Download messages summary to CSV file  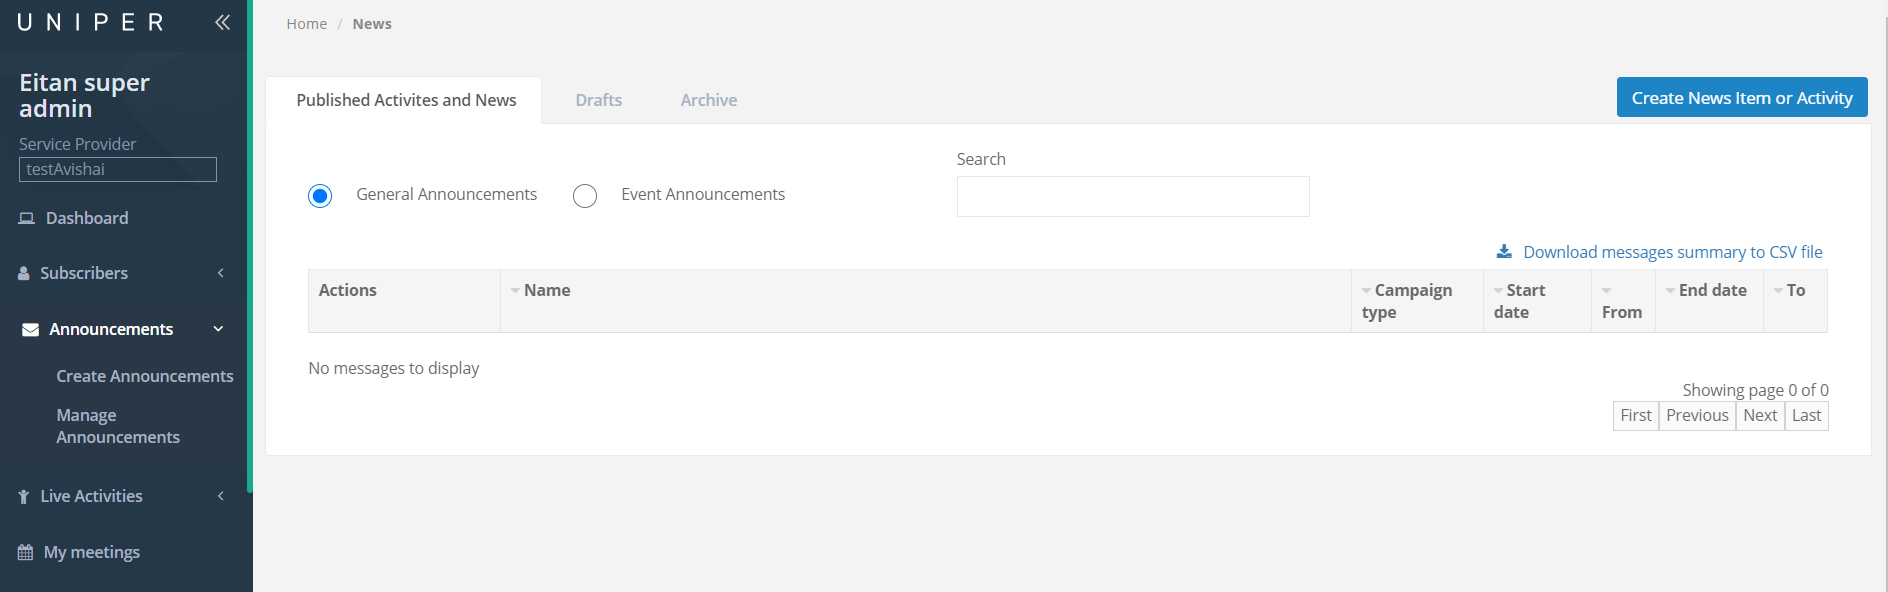pyautogui.click(x=1672, y=252)
